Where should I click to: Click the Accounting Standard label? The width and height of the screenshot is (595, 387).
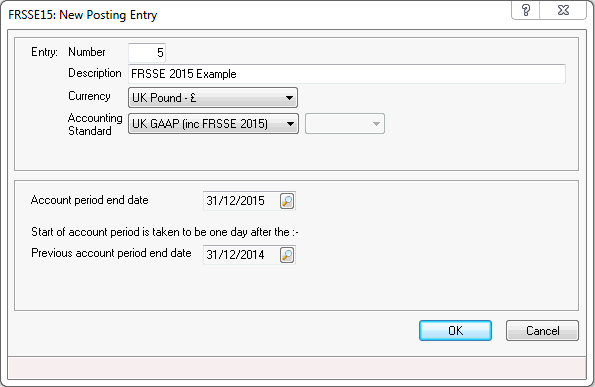(x=95, y=124)
